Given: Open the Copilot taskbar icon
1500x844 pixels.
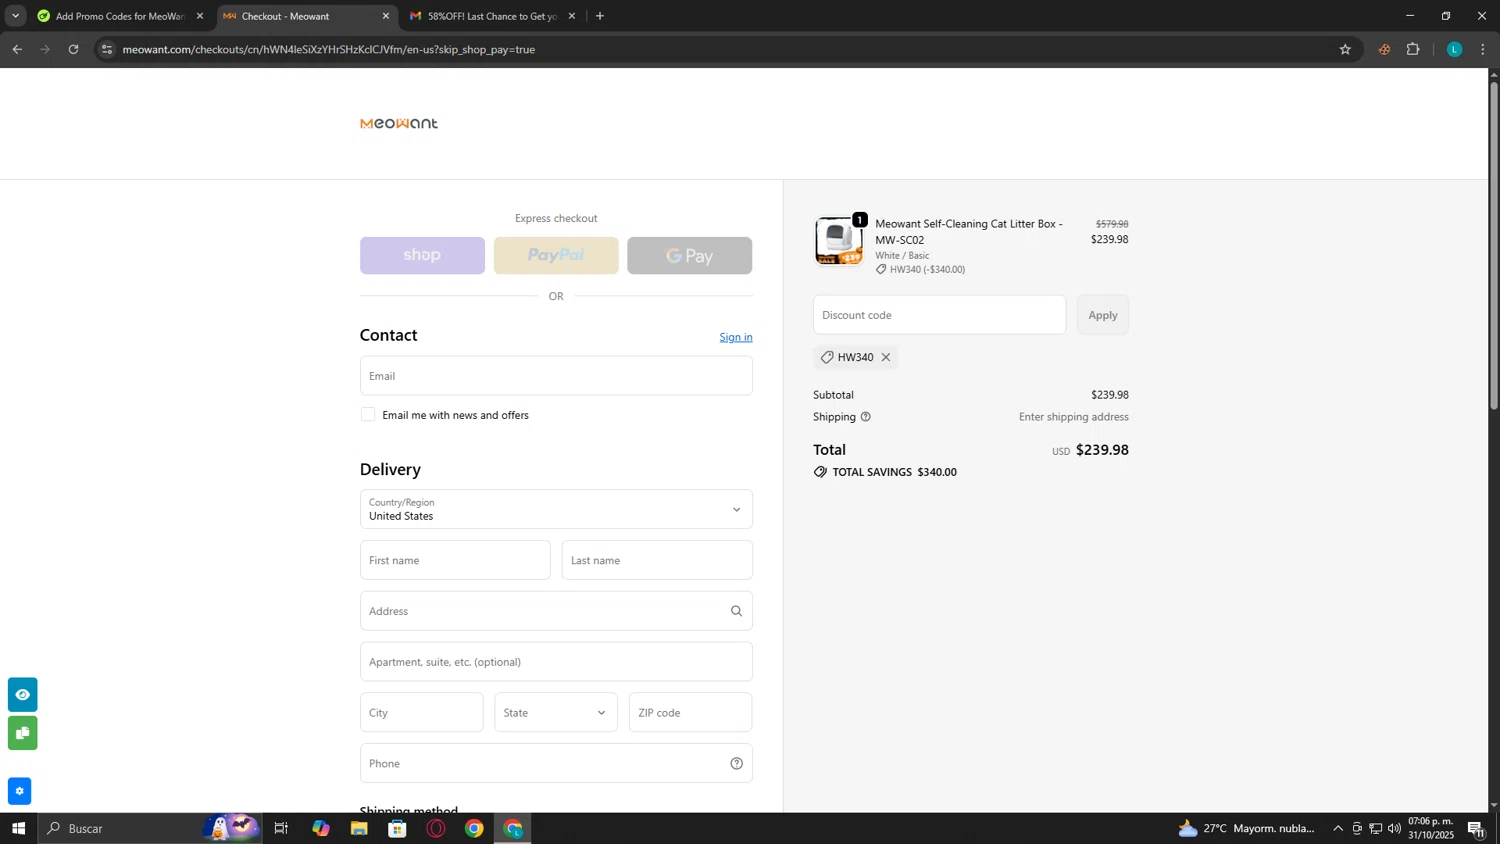Looking at the screenshot, I should [320, 828].
